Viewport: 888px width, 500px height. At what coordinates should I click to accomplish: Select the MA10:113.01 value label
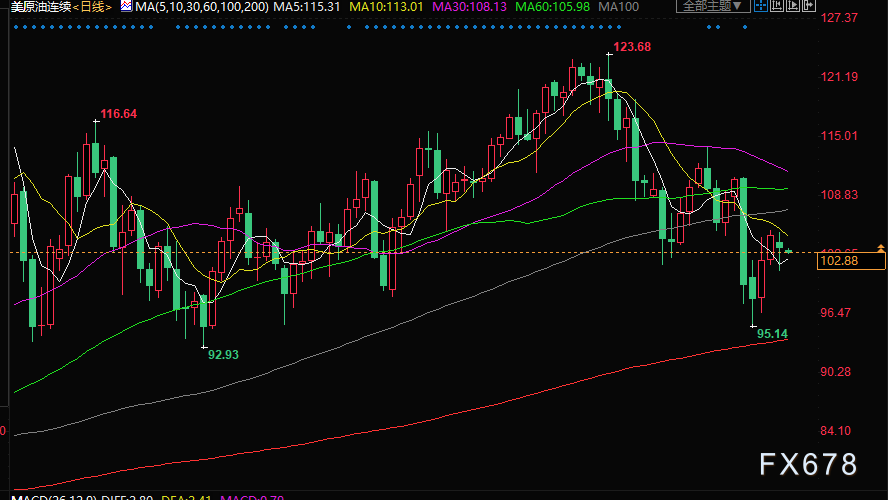point(386,7)
